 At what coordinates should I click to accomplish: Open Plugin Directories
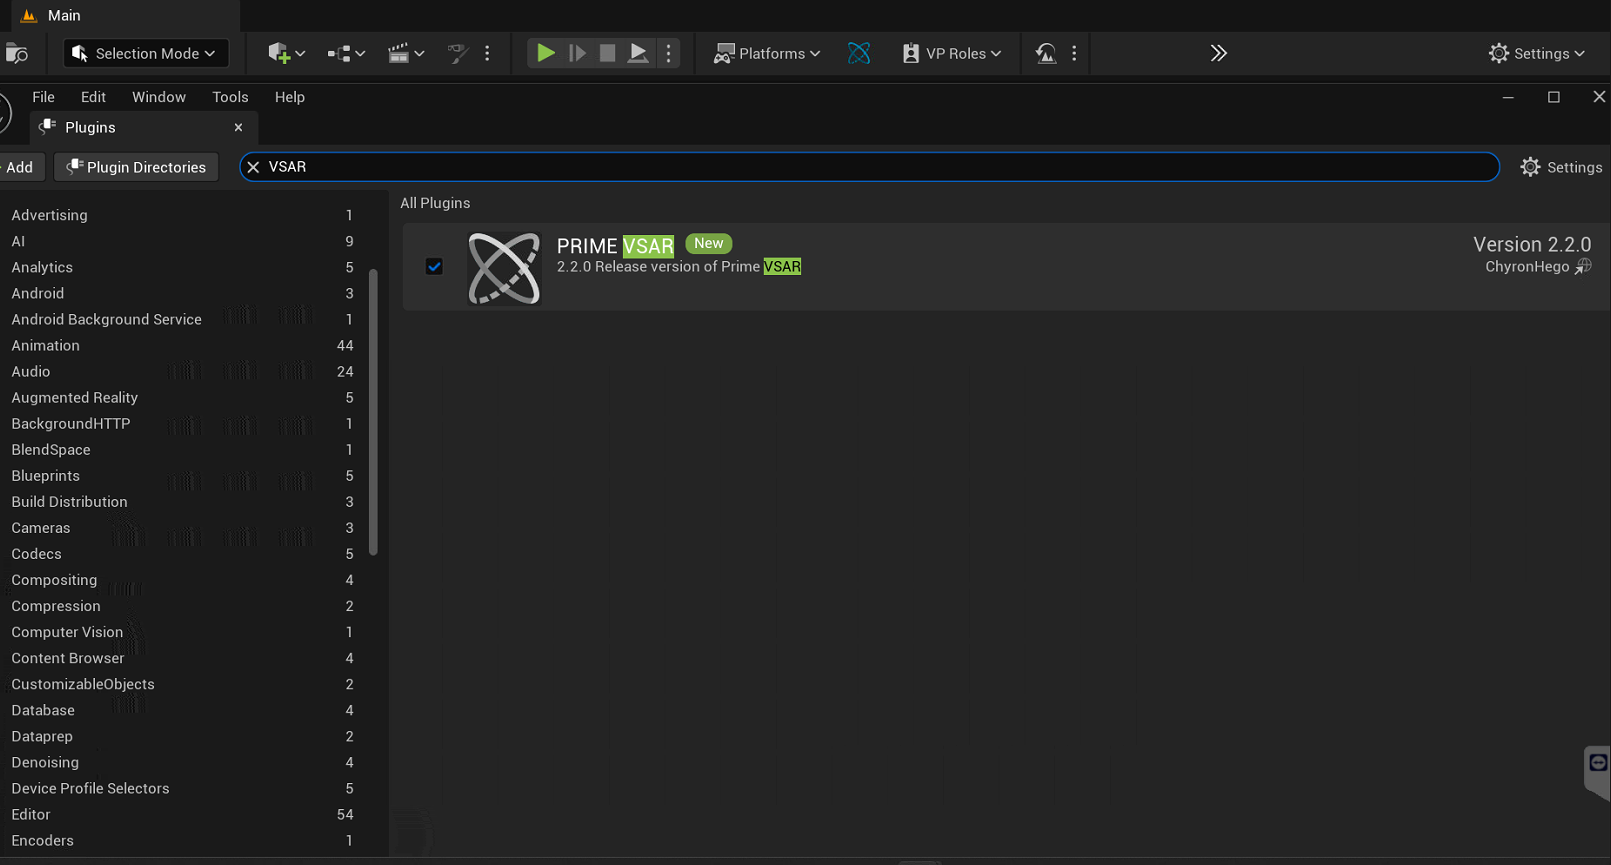pyautogui.click(x=136, y=167)
